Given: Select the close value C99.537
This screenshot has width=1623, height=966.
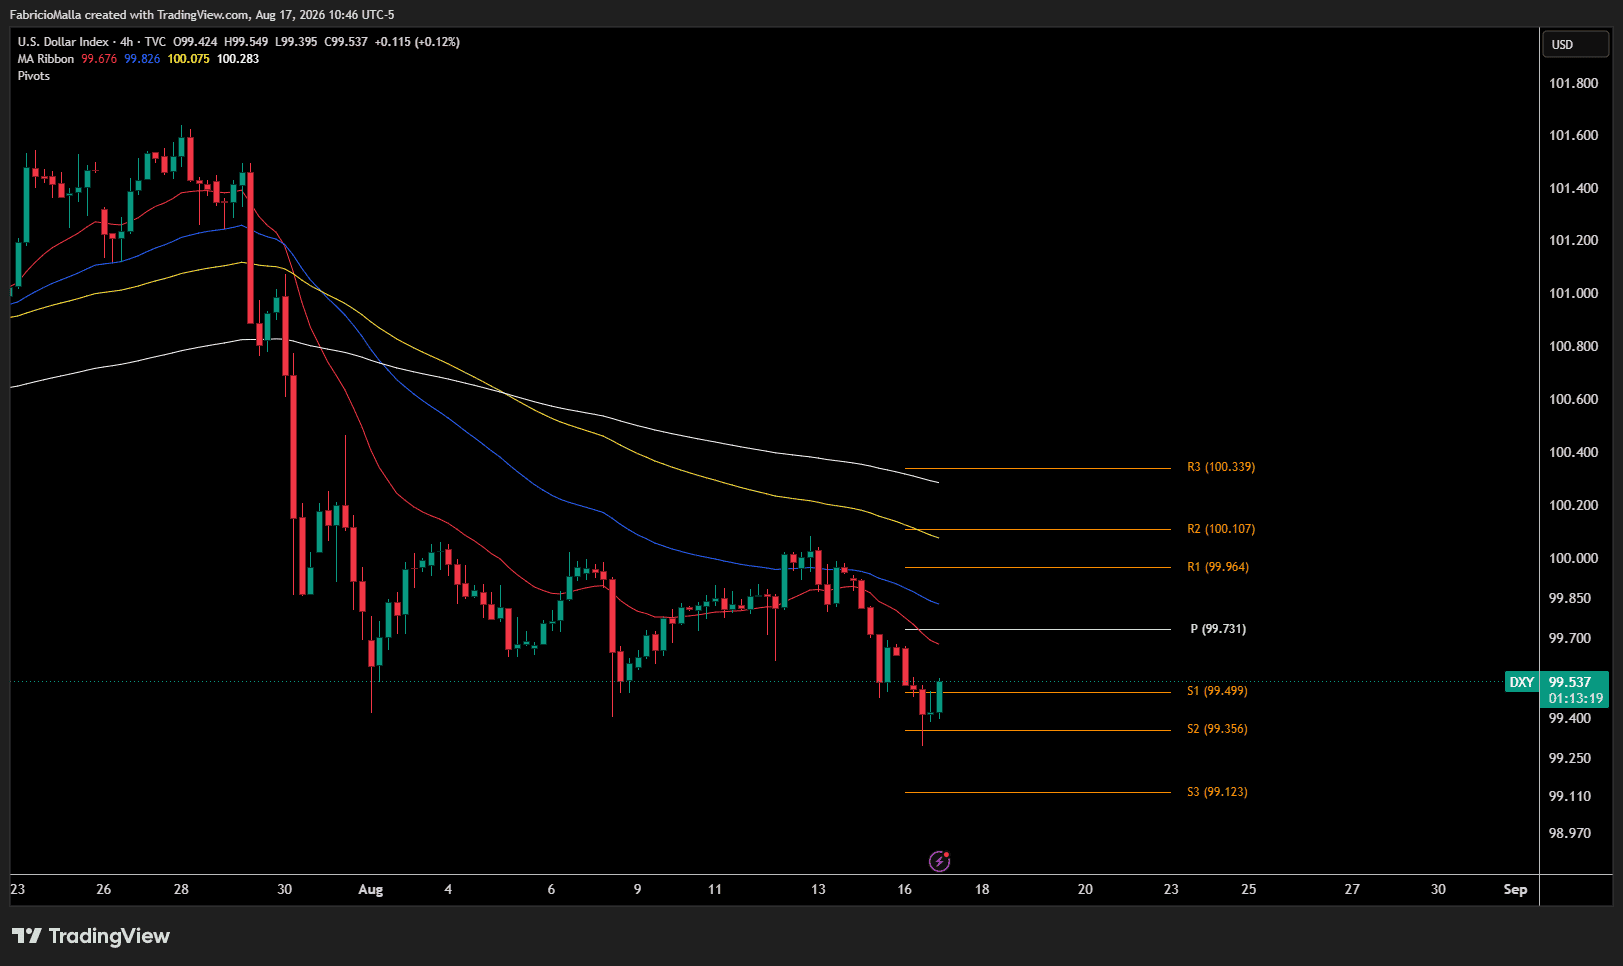Looking at the screenshot, I should [x=346, y=42].
